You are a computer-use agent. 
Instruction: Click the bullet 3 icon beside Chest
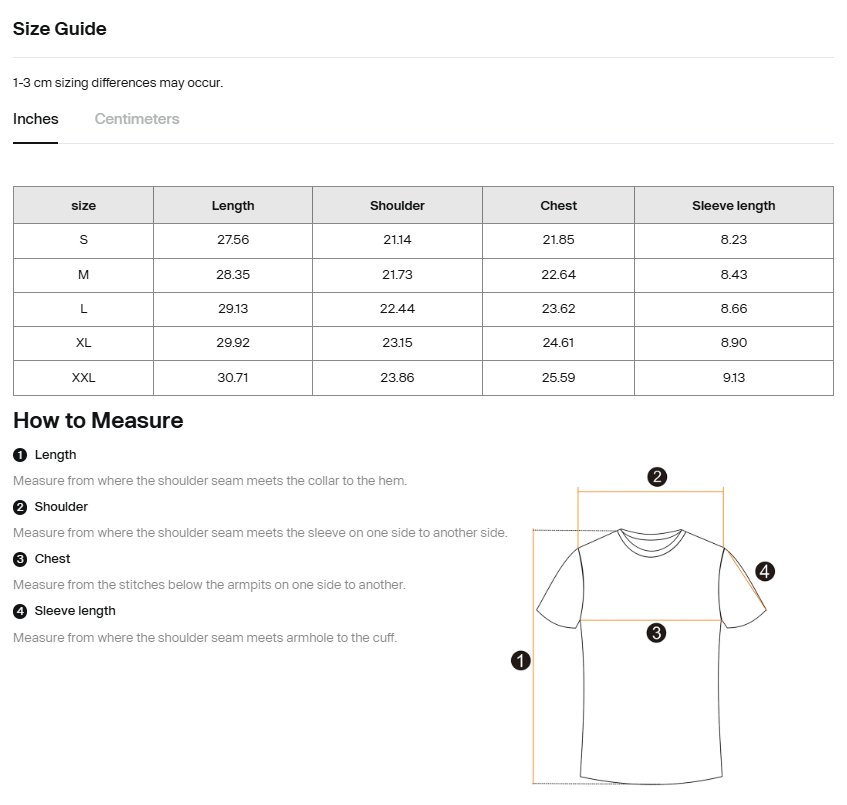[x=20, y=559]
